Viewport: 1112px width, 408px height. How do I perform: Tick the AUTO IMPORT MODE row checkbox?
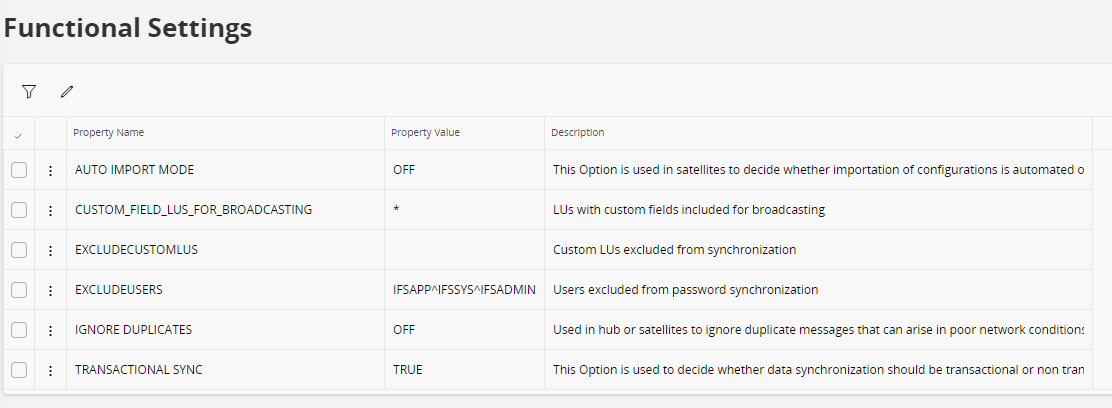(19, 170)
